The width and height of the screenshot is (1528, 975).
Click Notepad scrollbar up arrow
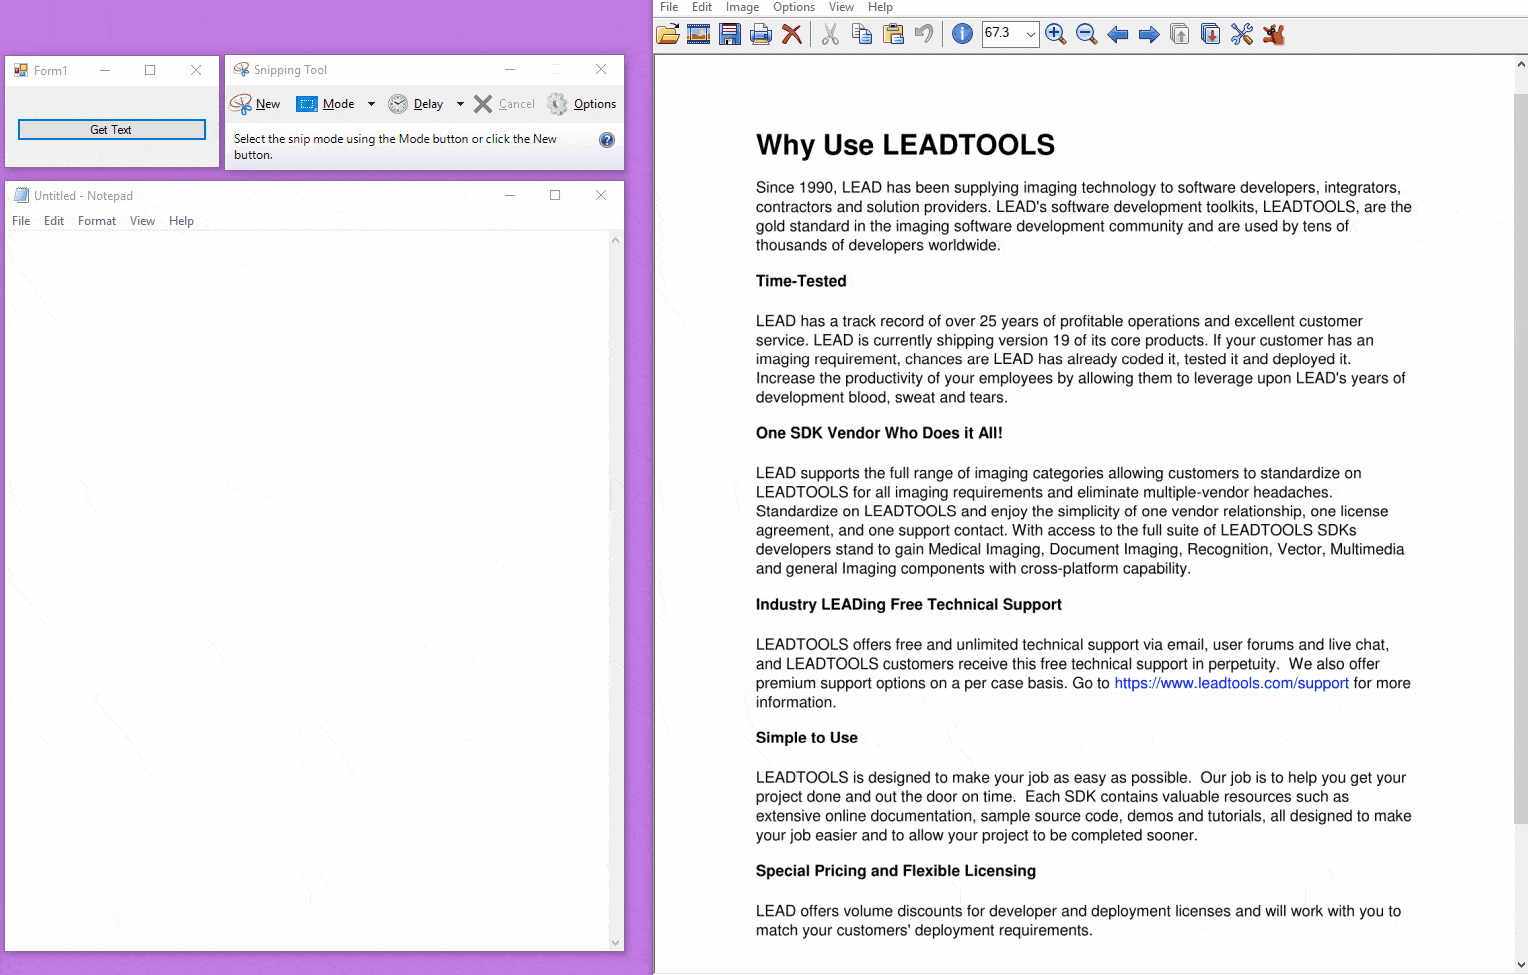[616, 240]
